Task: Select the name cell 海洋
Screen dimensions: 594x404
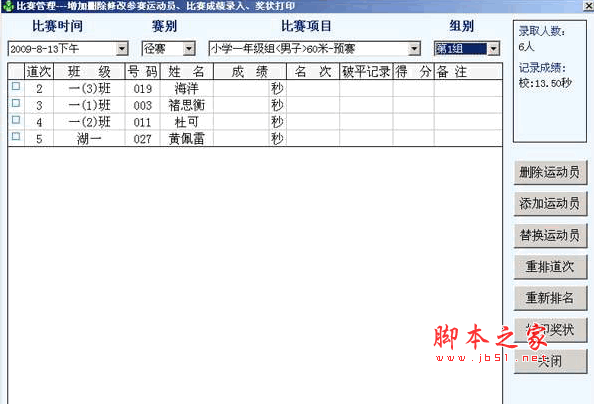Action: click(x=187, y=88)
